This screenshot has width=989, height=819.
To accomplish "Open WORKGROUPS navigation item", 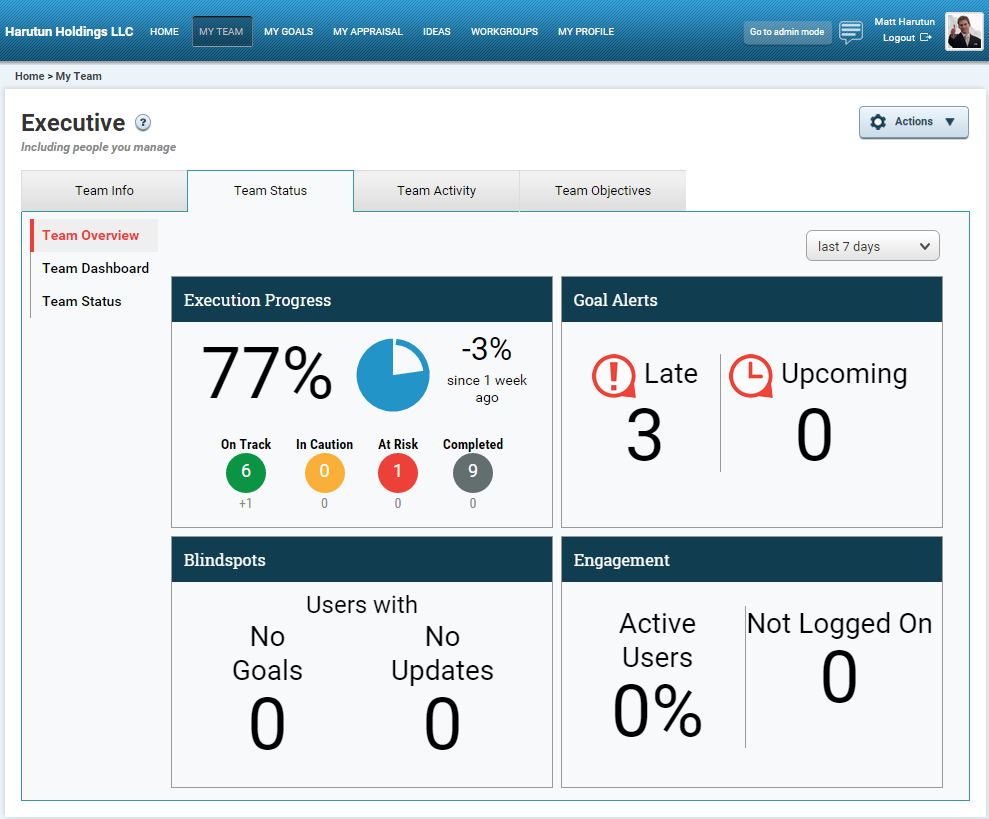I will click(x=504, y=32).
